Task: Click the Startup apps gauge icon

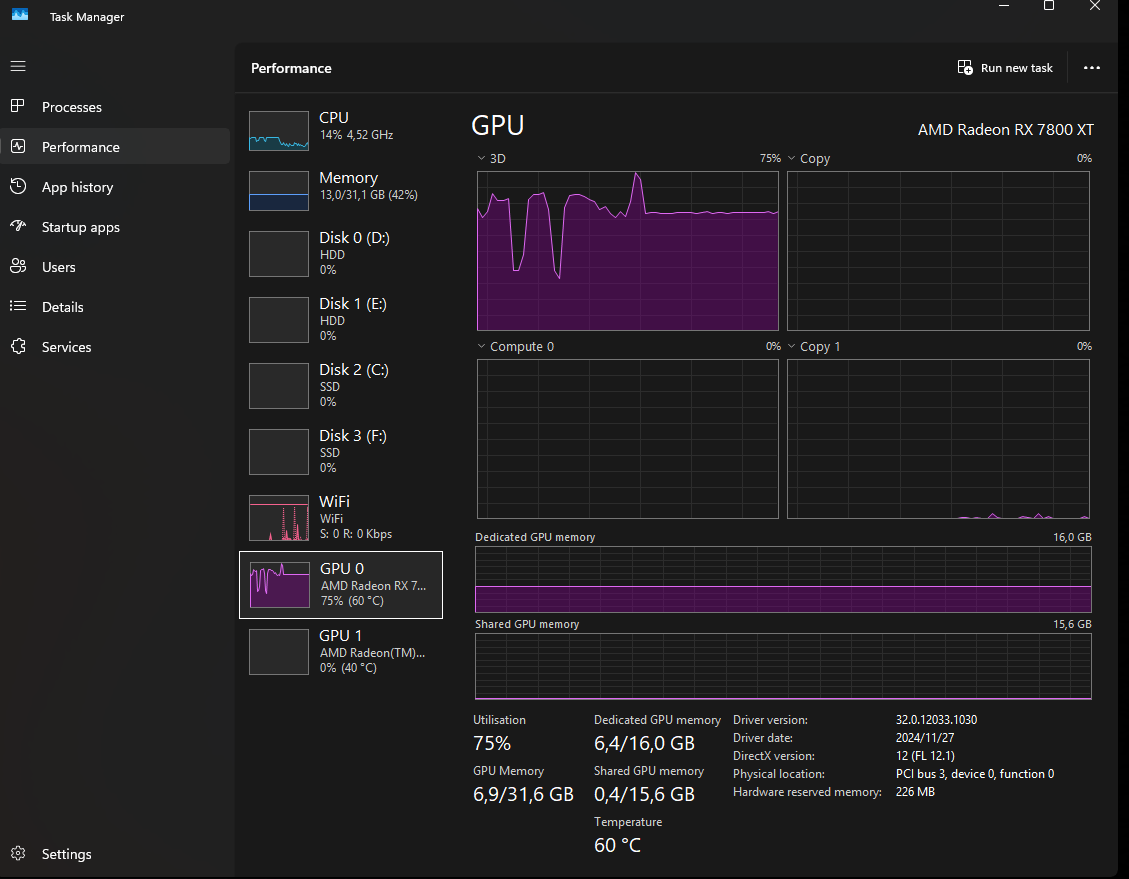Action: click(18, 227)
